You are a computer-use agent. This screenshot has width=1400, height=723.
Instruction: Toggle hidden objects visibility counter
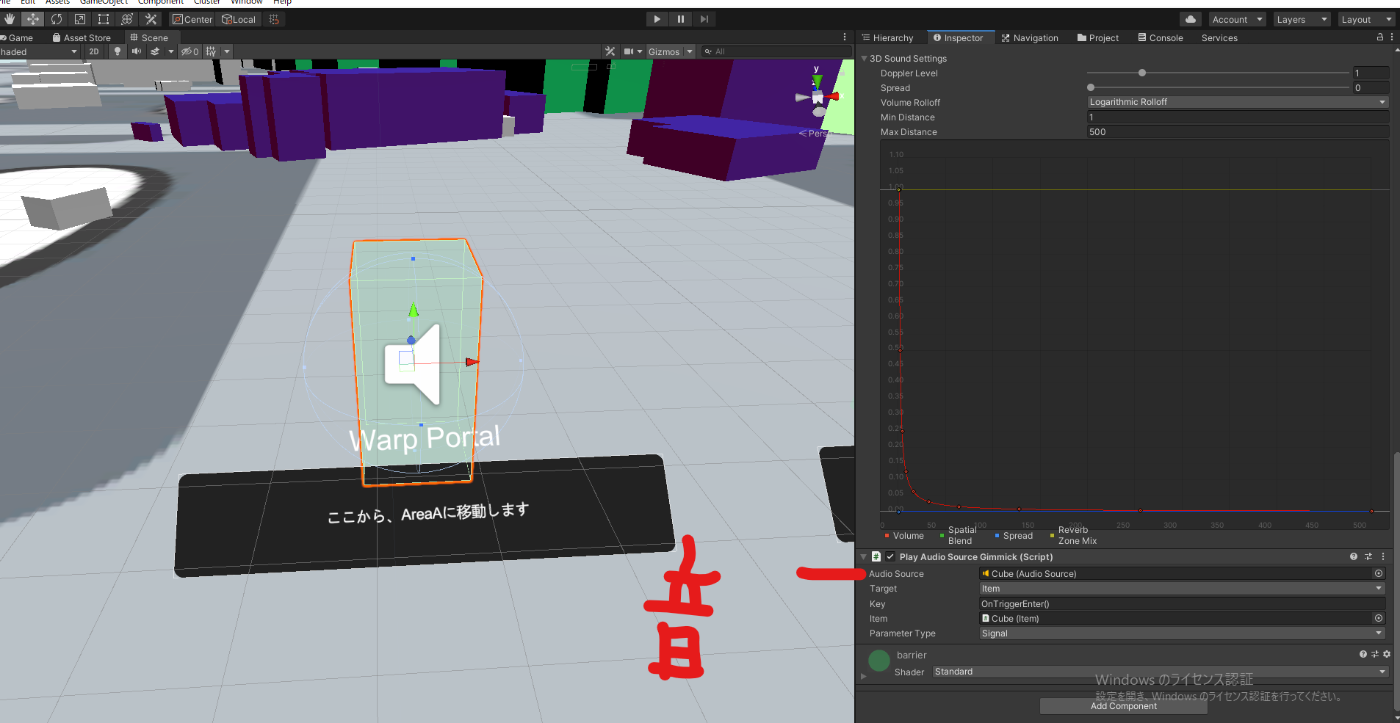click(x=190, y=51)
